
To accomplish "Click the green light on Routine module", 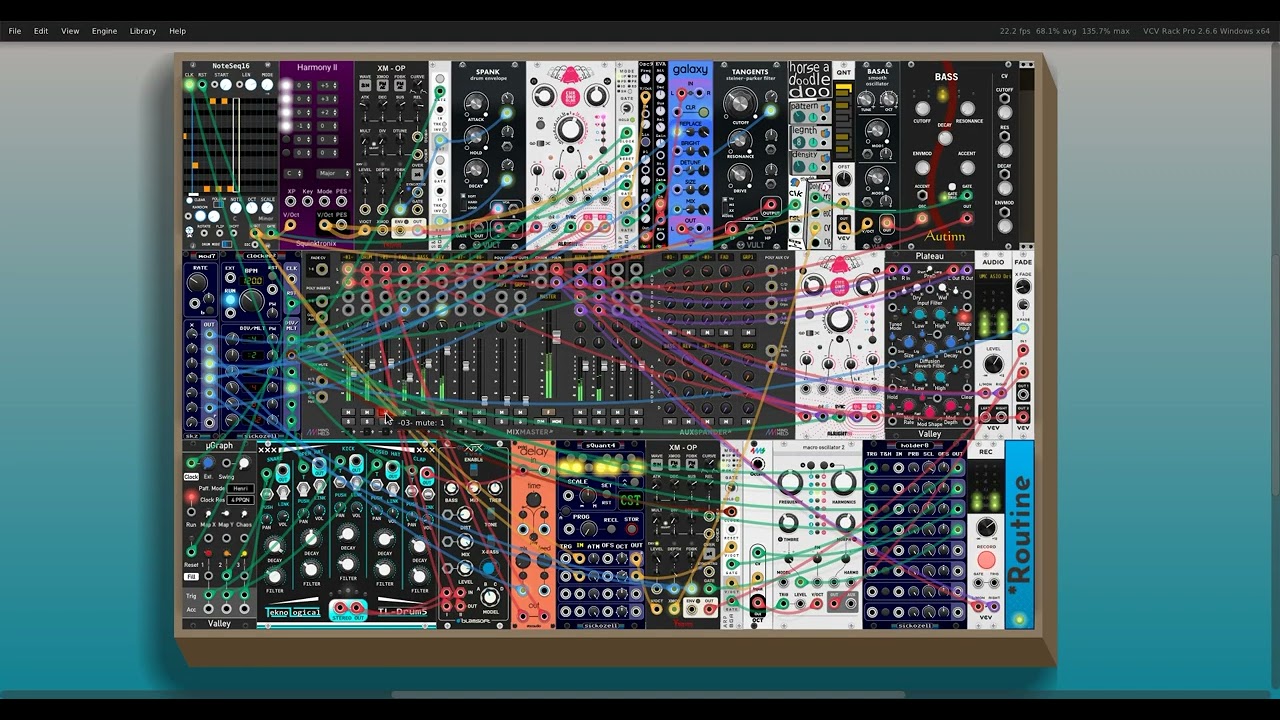I will point(1019,619).
